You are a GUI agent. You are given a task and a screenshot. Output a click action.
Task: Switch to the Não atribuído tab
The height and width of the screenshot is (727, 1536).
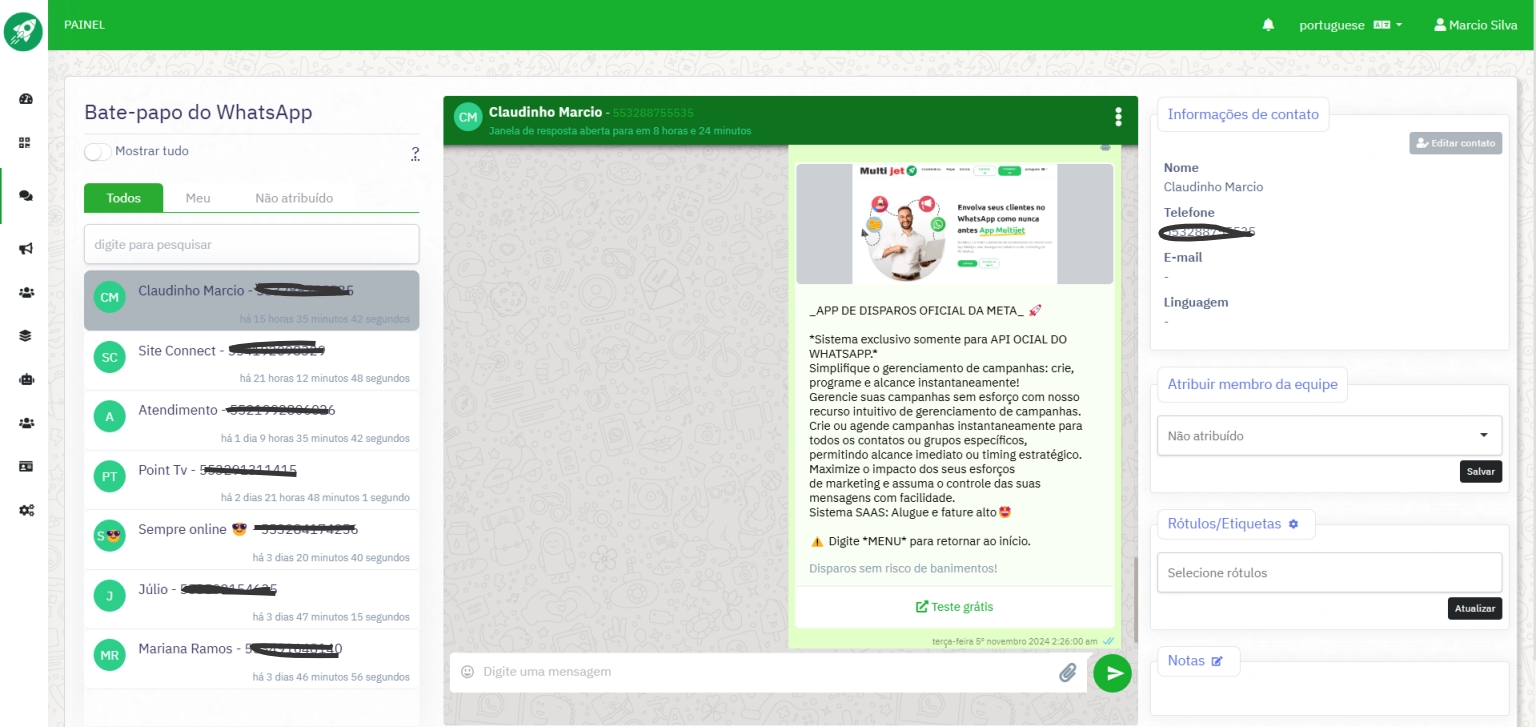(x=294, y=198)
